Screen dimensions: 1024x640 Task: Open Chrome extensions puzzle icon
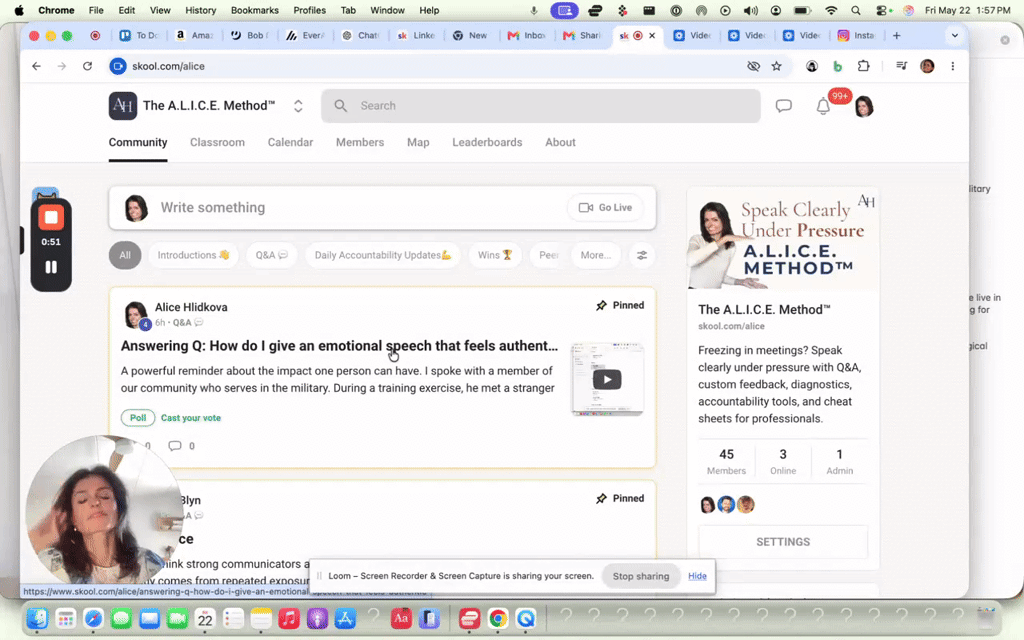tap(863, 66)
